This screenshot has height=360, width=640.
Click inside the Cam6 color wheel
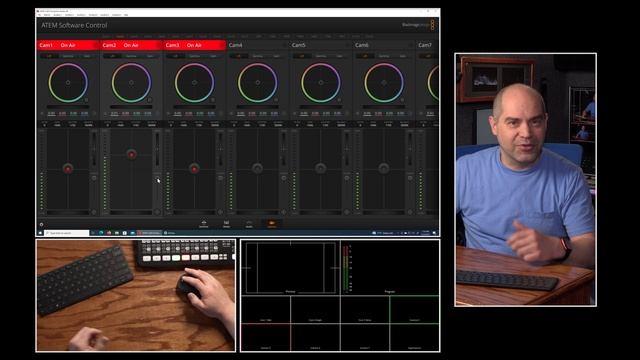click(x=384, y=82)
